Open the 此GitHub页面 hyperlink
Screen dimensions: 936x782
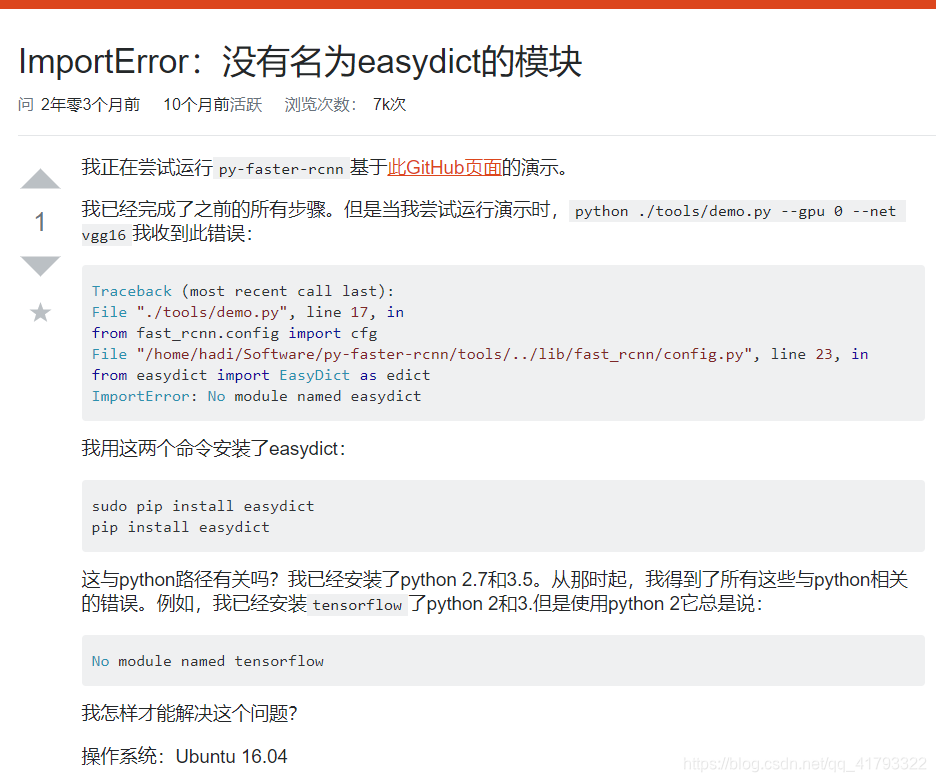444,168
